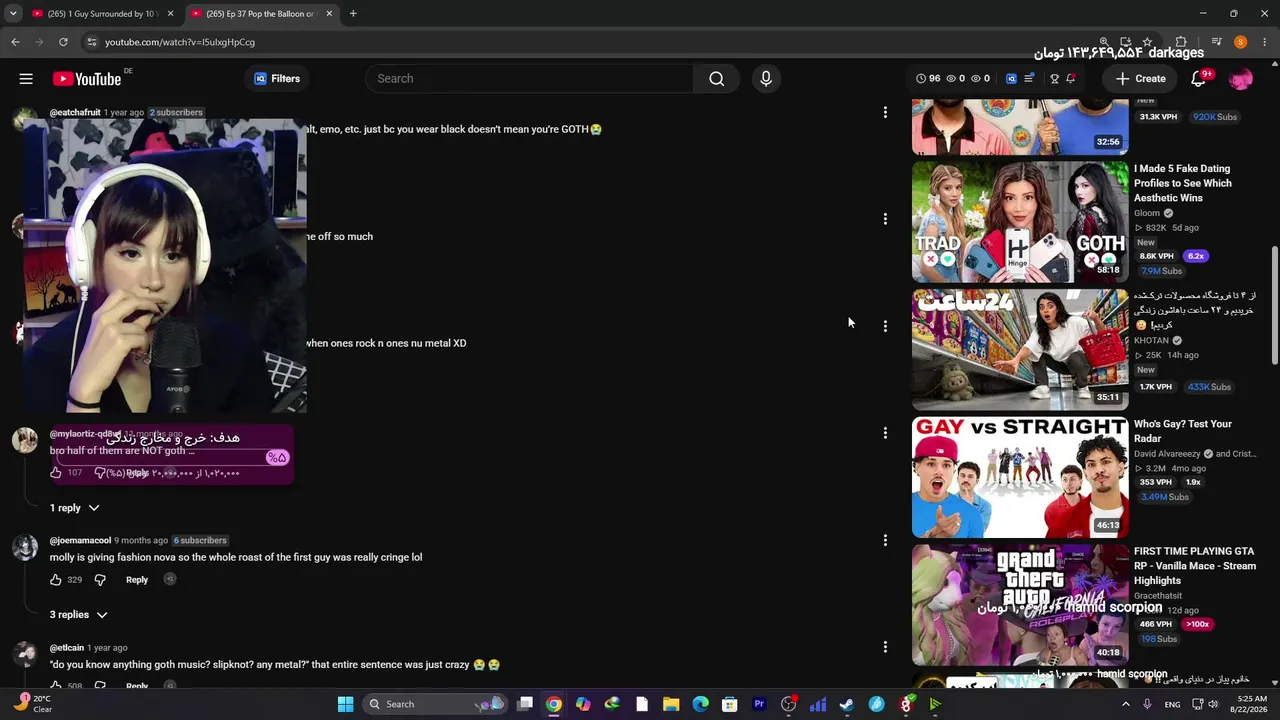Open the @eatchafruit channel link

(x=75, y=113)
